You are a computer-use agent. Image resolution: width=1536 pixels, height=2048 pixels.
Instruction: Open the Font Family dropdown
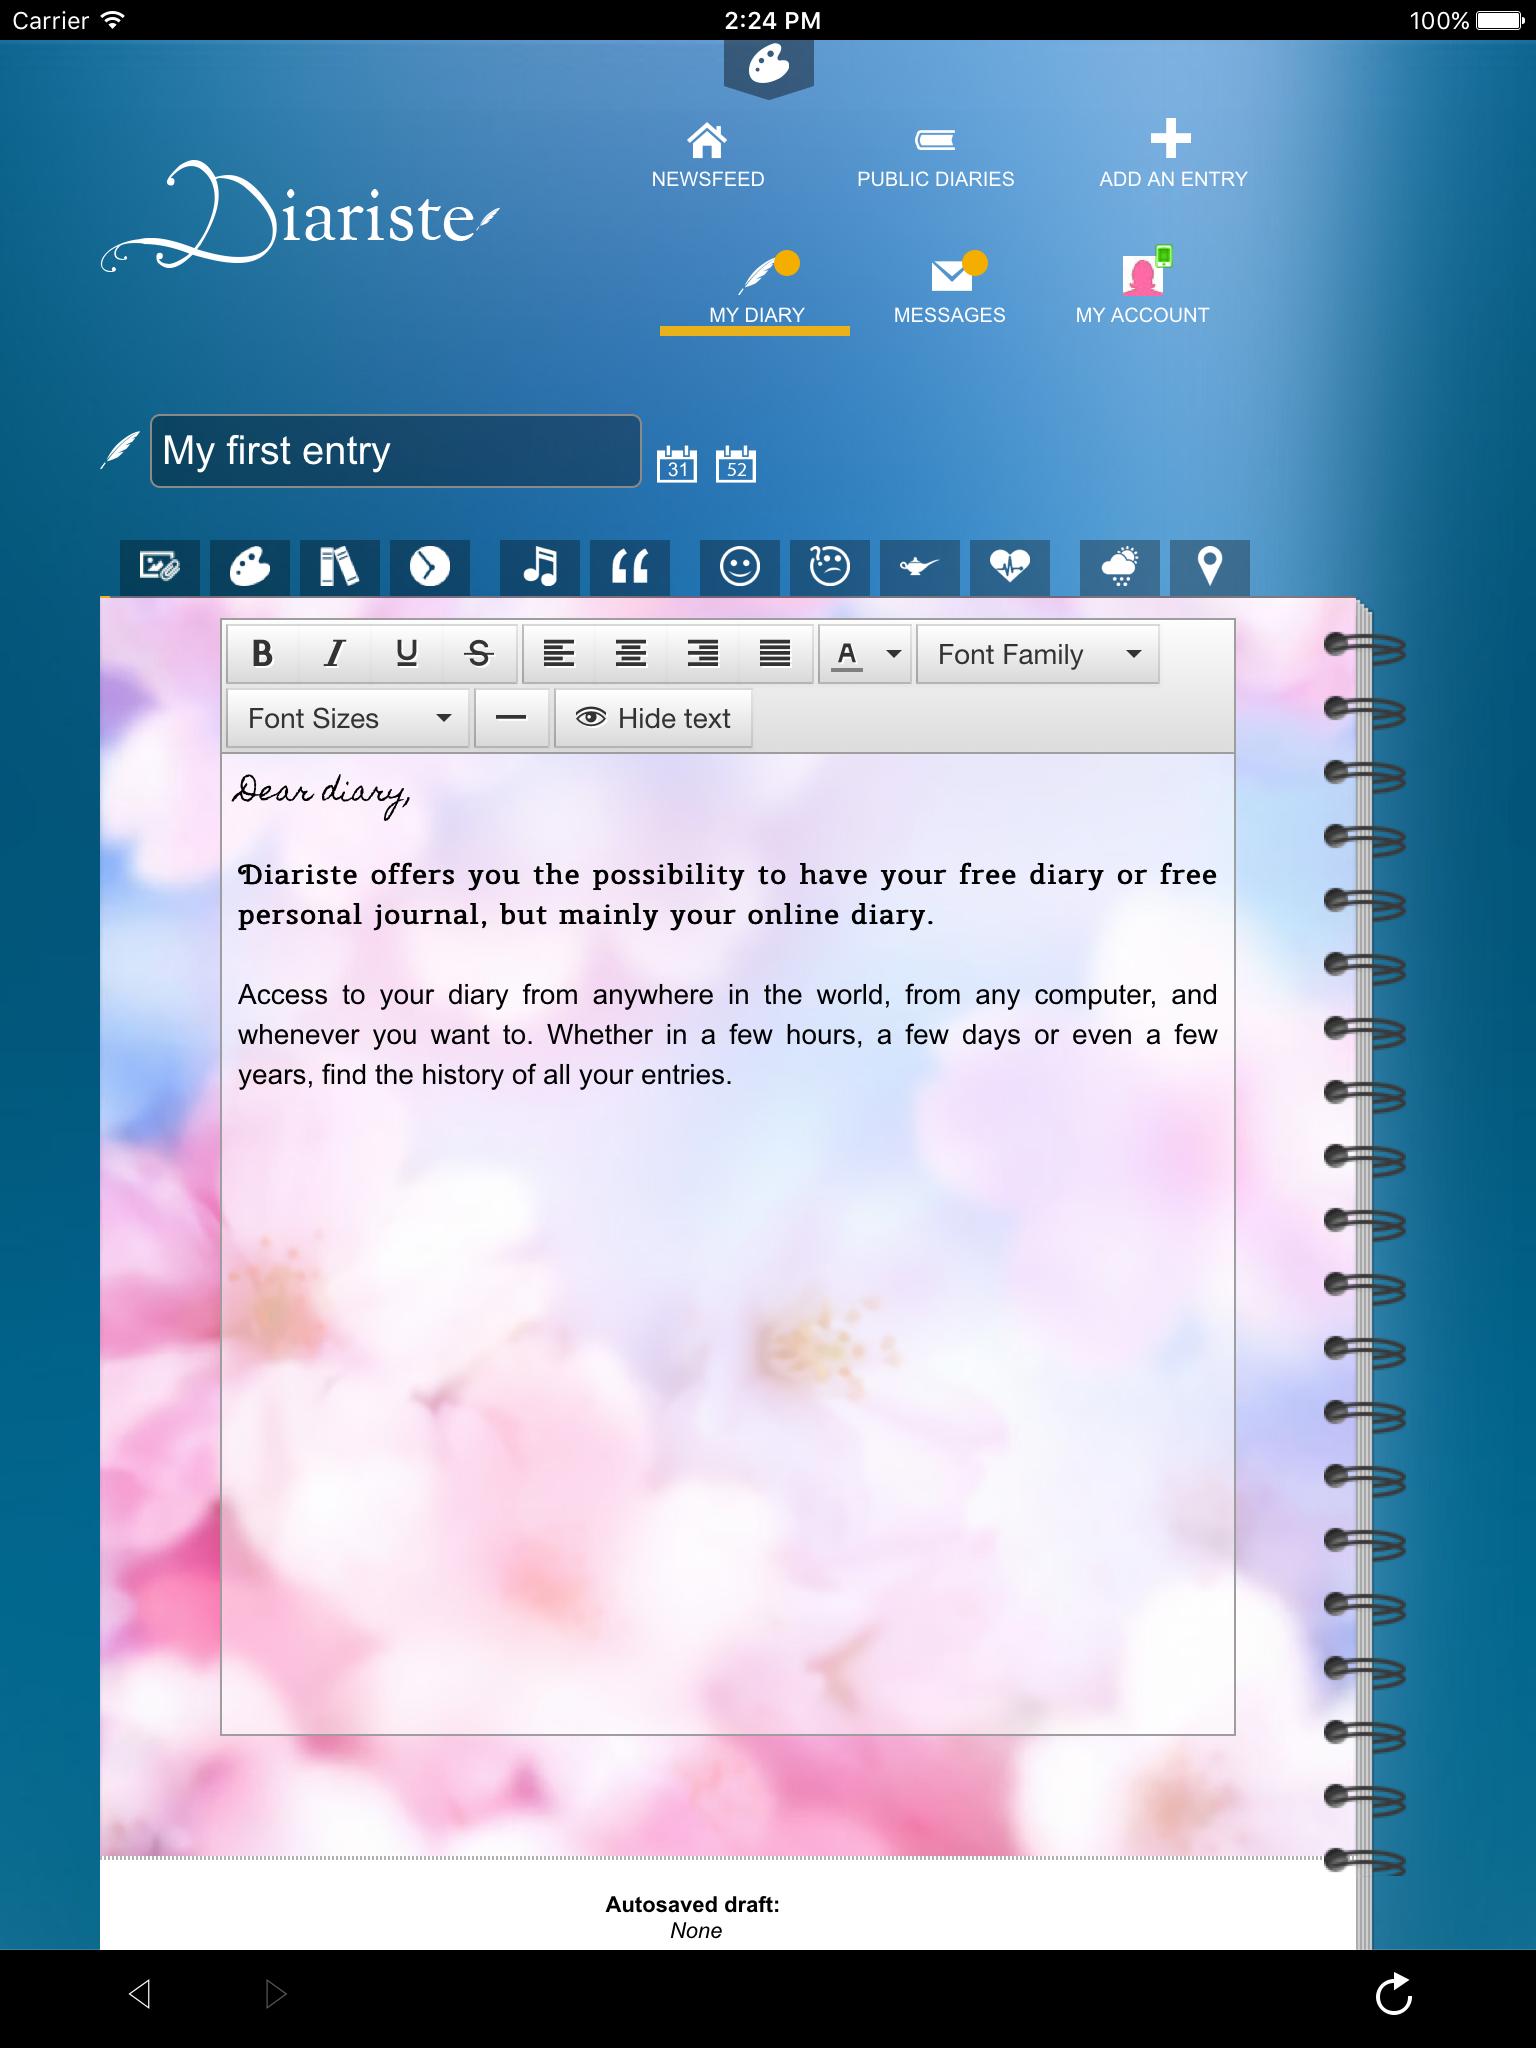point(1038,654)
